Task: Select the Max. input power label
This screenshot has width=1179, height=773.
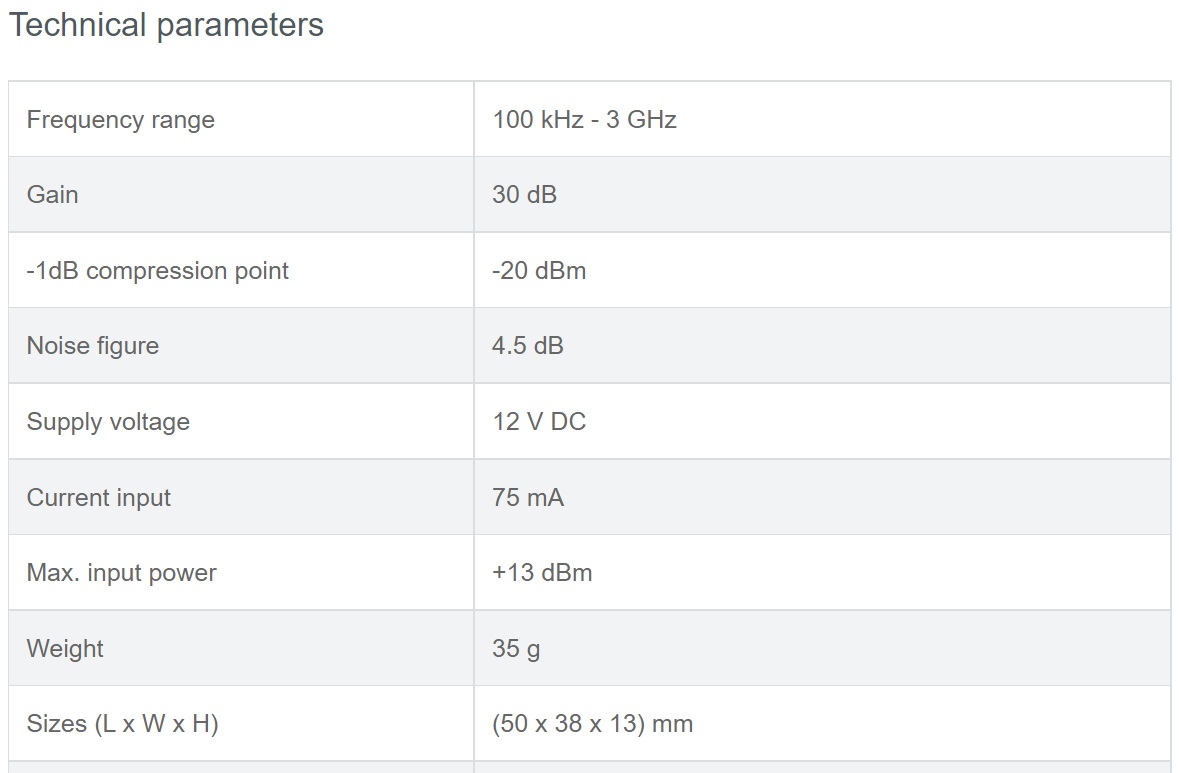Action: [x=121, y=573]
